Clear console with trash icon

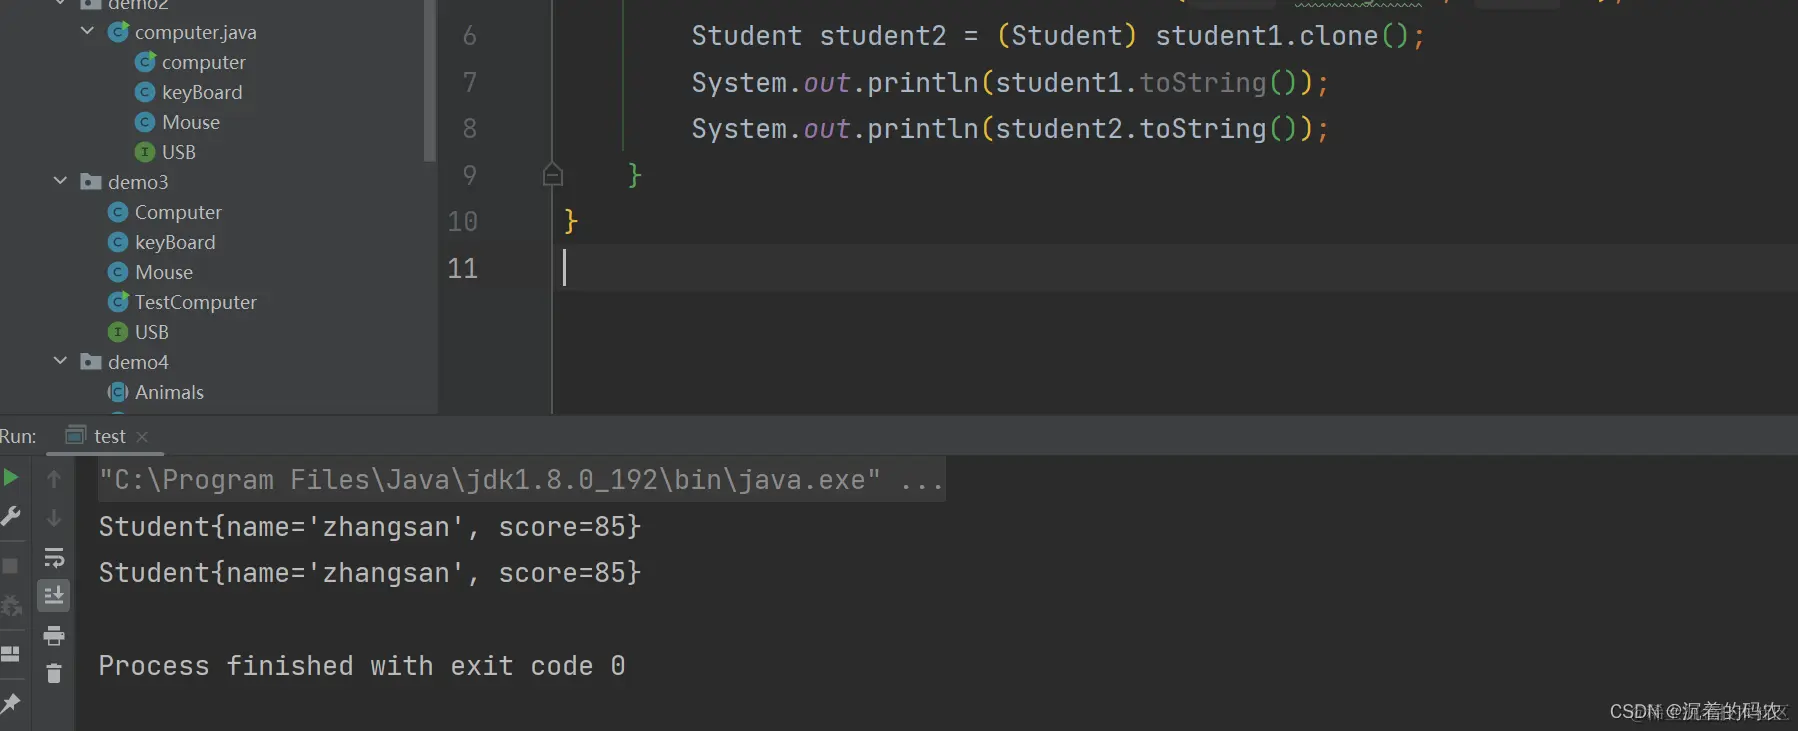click(x=54, y=674)
